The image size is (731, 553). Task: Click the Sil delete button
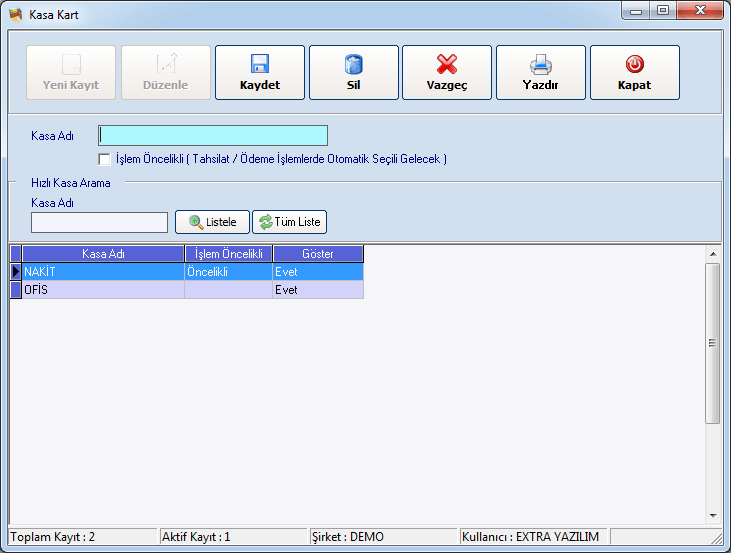tap(354, 72)
